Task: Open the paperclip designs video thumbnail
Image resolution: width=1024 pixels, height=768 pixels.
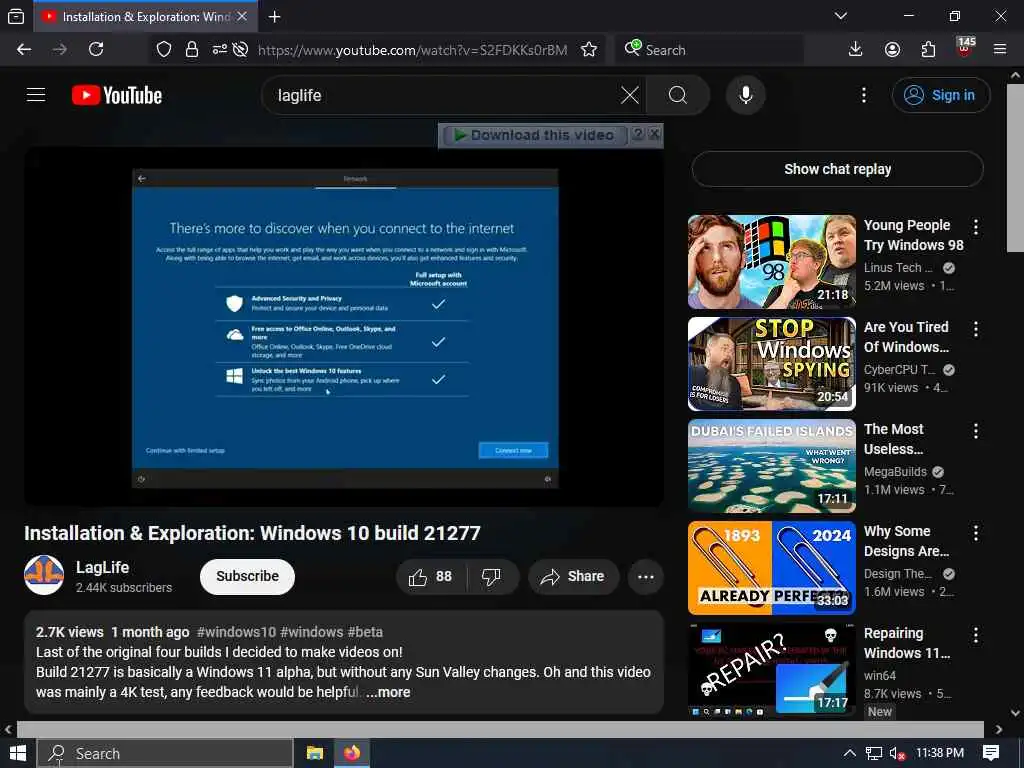Action: (x=771, y=568)
